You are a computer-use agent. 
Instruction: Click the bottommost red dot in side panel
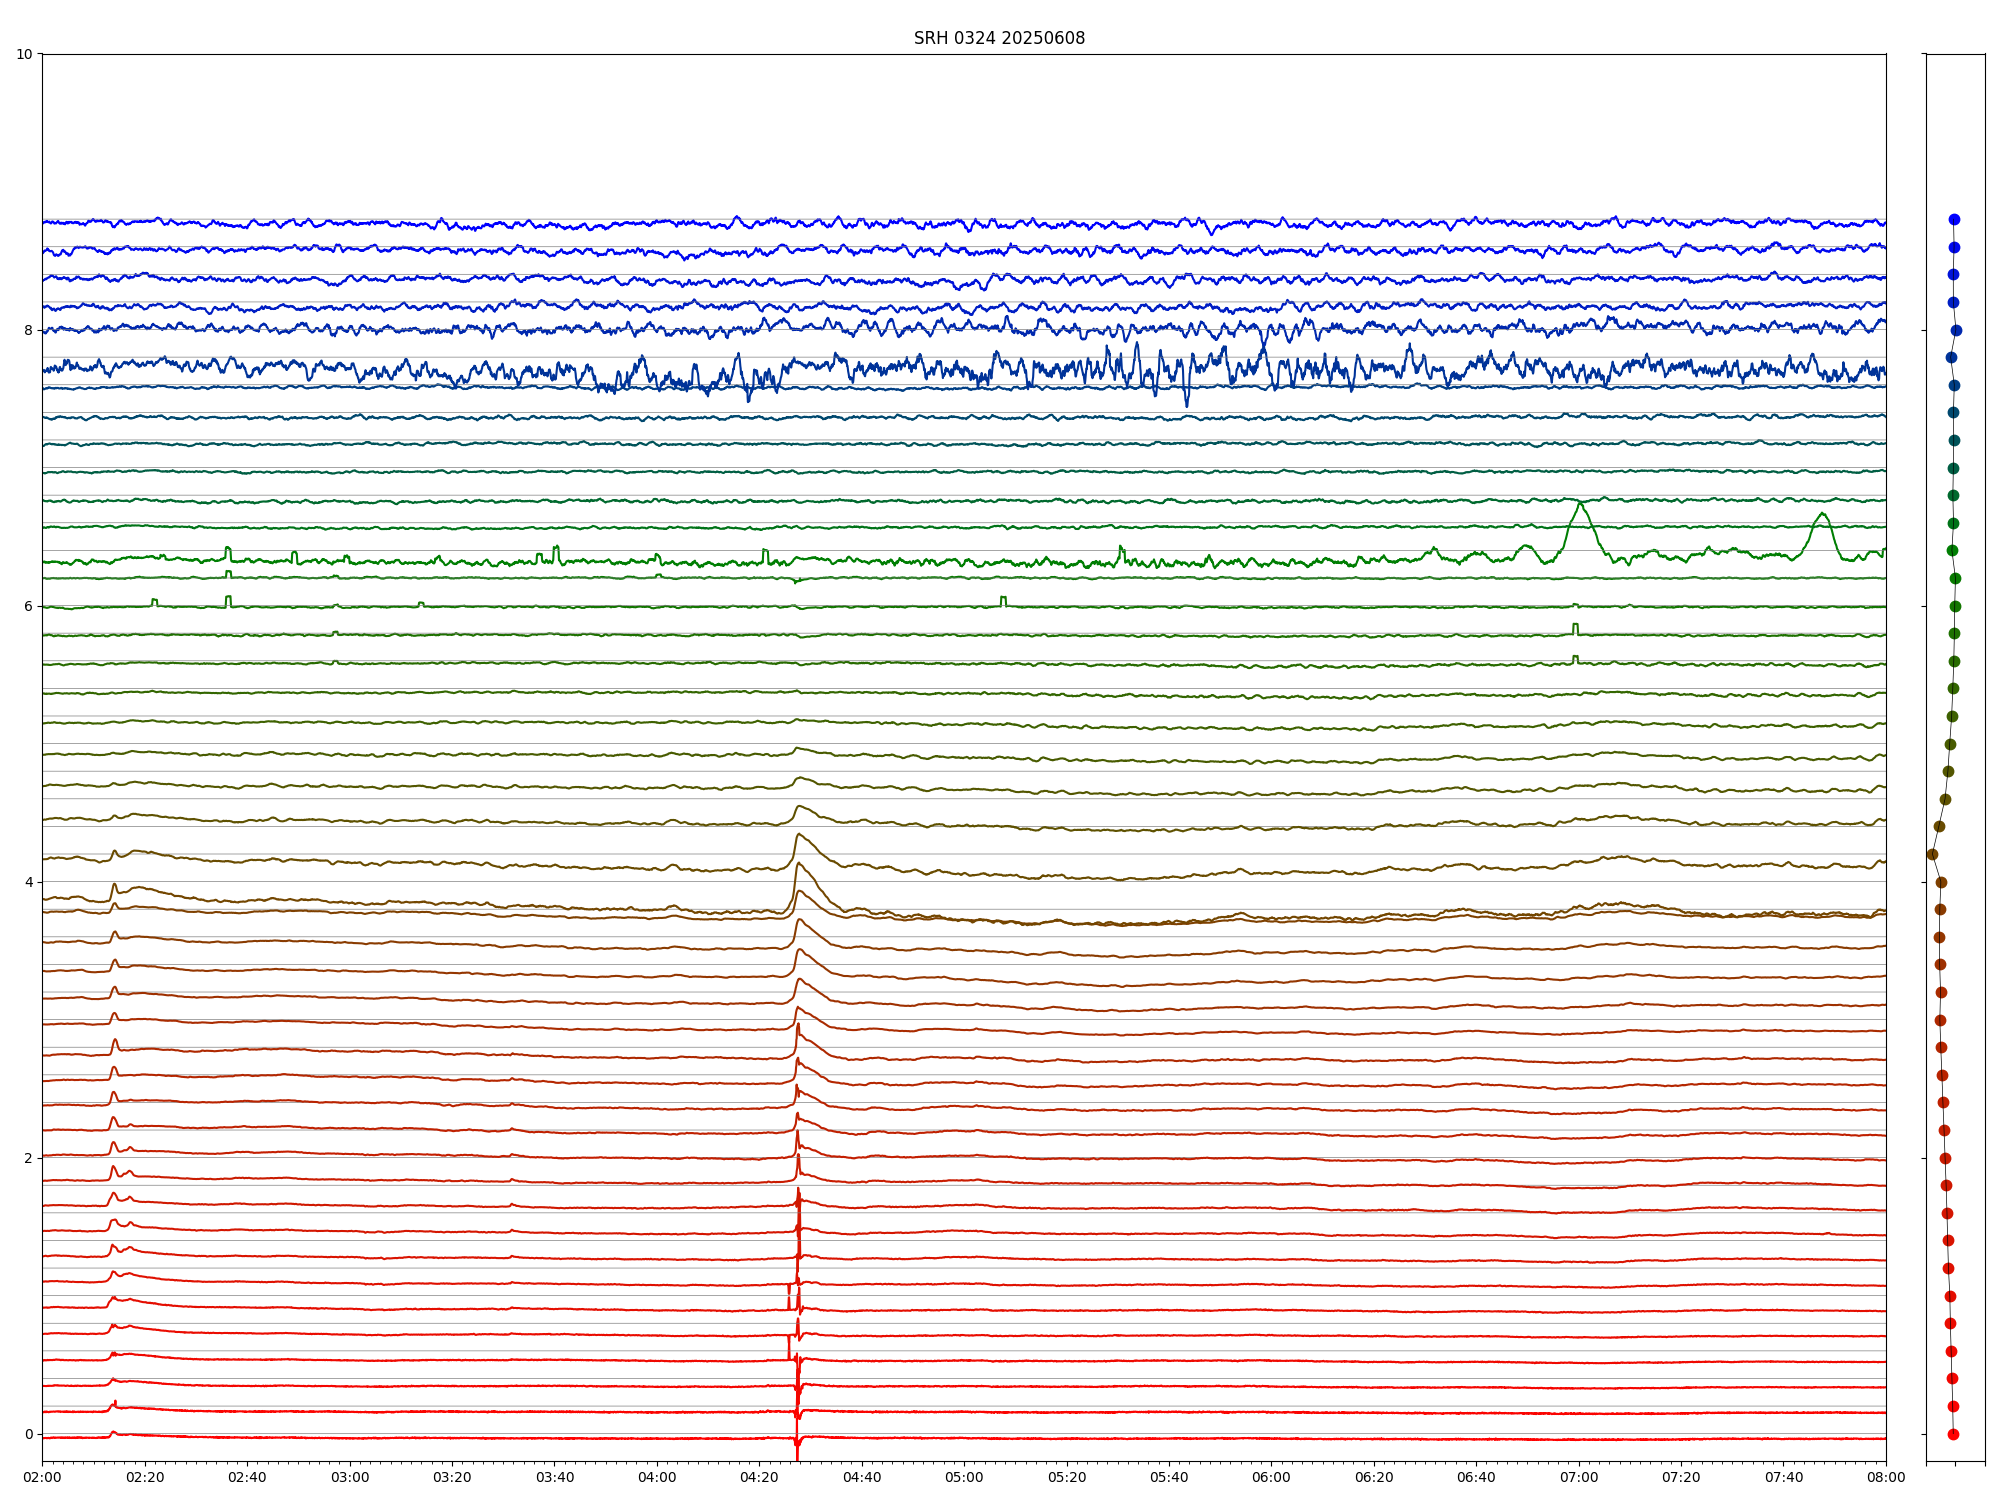pos(1953,1434)
